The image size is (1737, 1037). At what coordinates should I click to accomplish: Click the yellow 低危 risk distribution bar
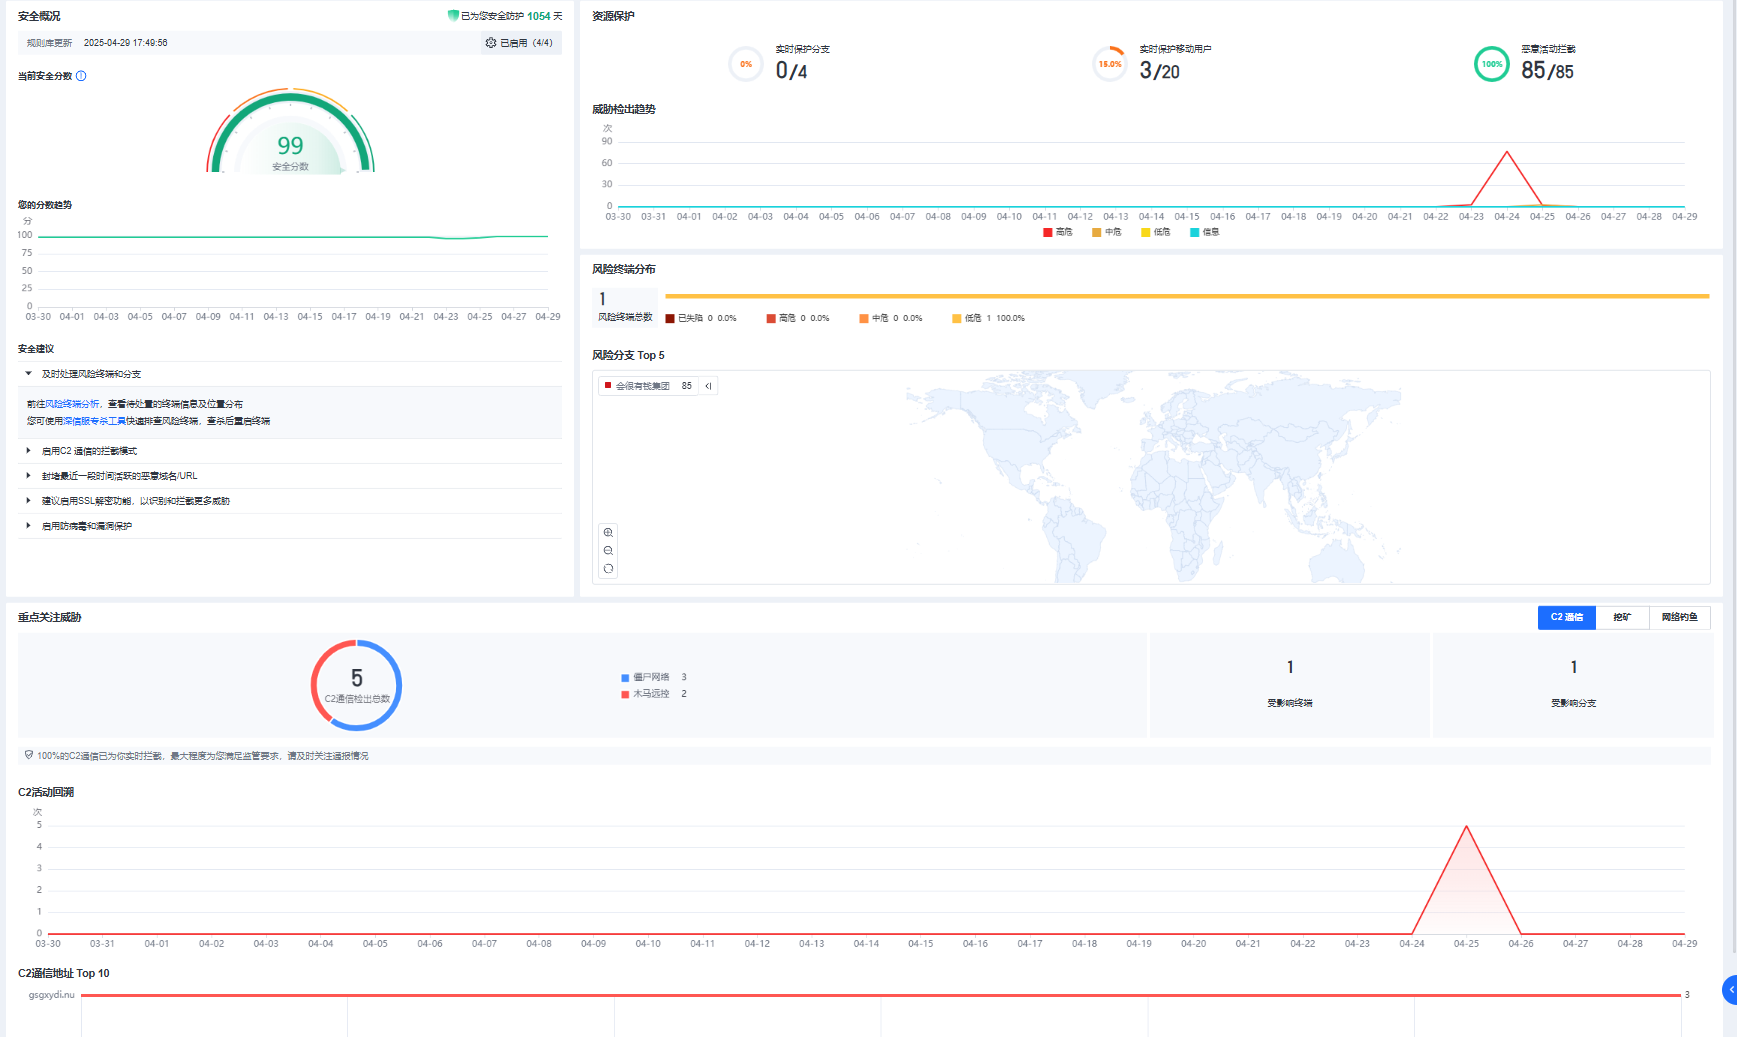click(x=1186, y=296)
